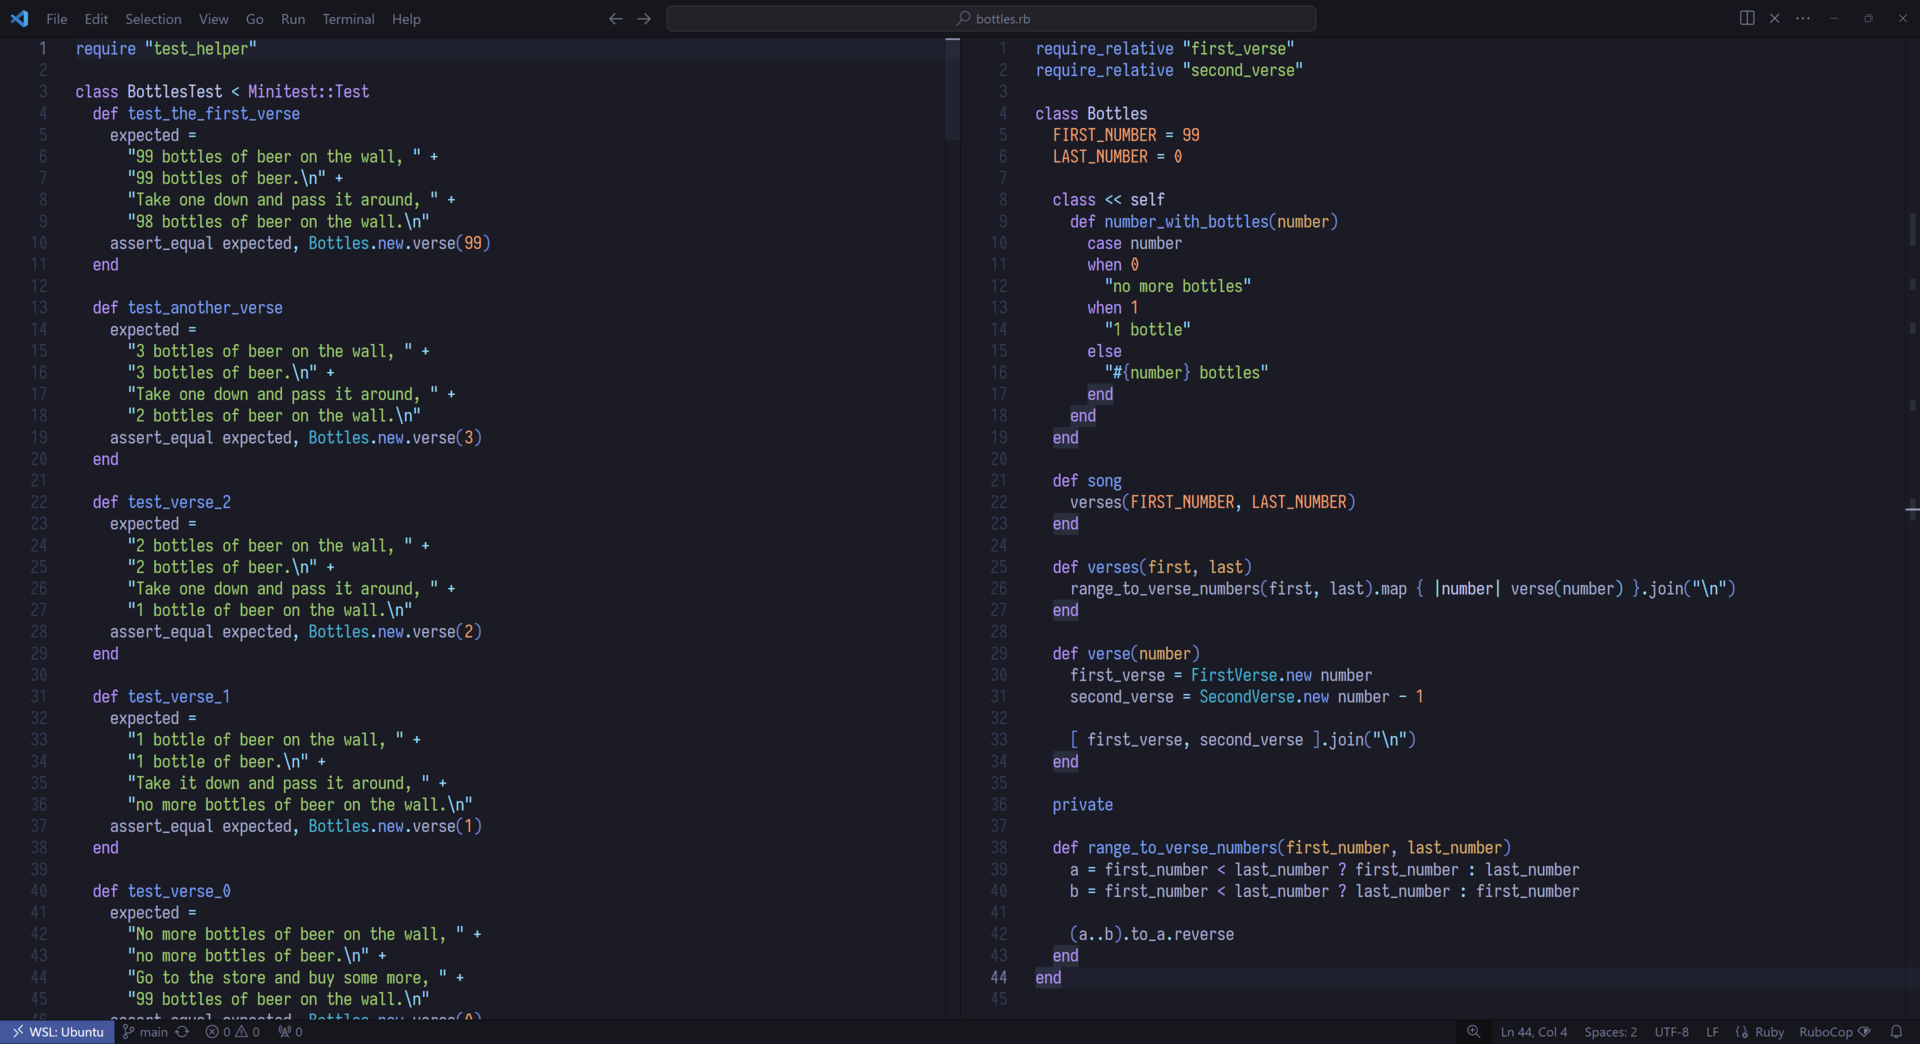Click the left editor minimap slider
Image resolution: width=1920 pixels, height=1044 pixels.
(x=952, y=88)
